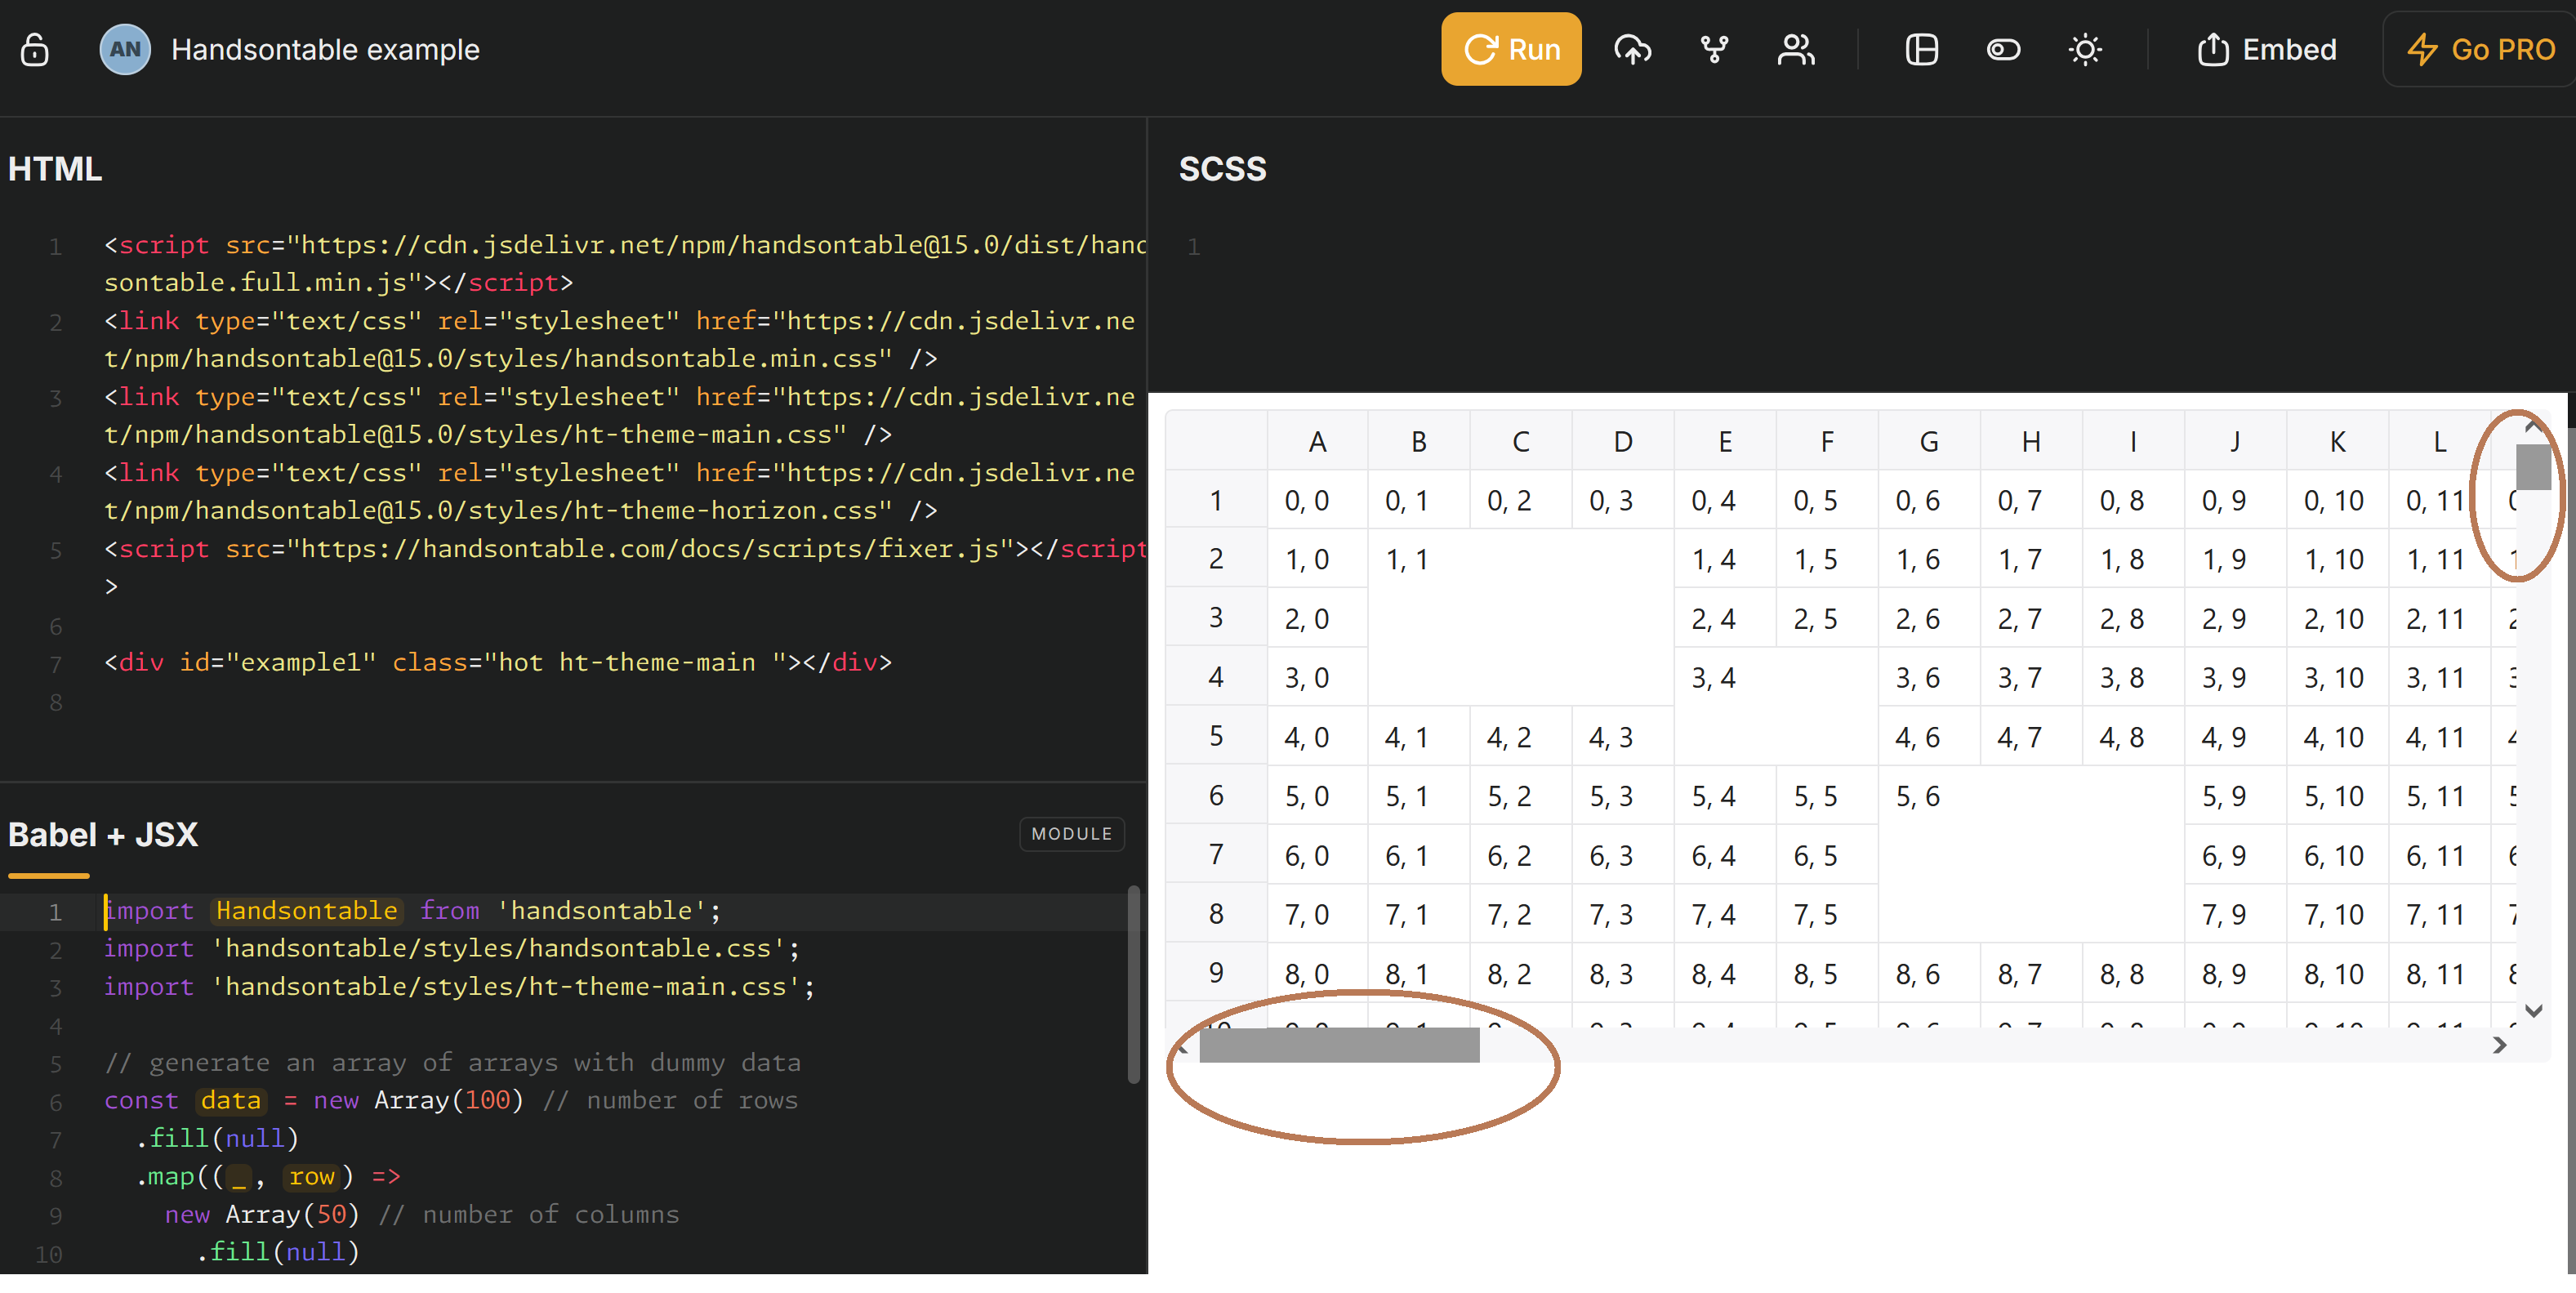Viewport: 2576px width, 1293px height.
Task: Select row header 9
Action: (1216, 973)
